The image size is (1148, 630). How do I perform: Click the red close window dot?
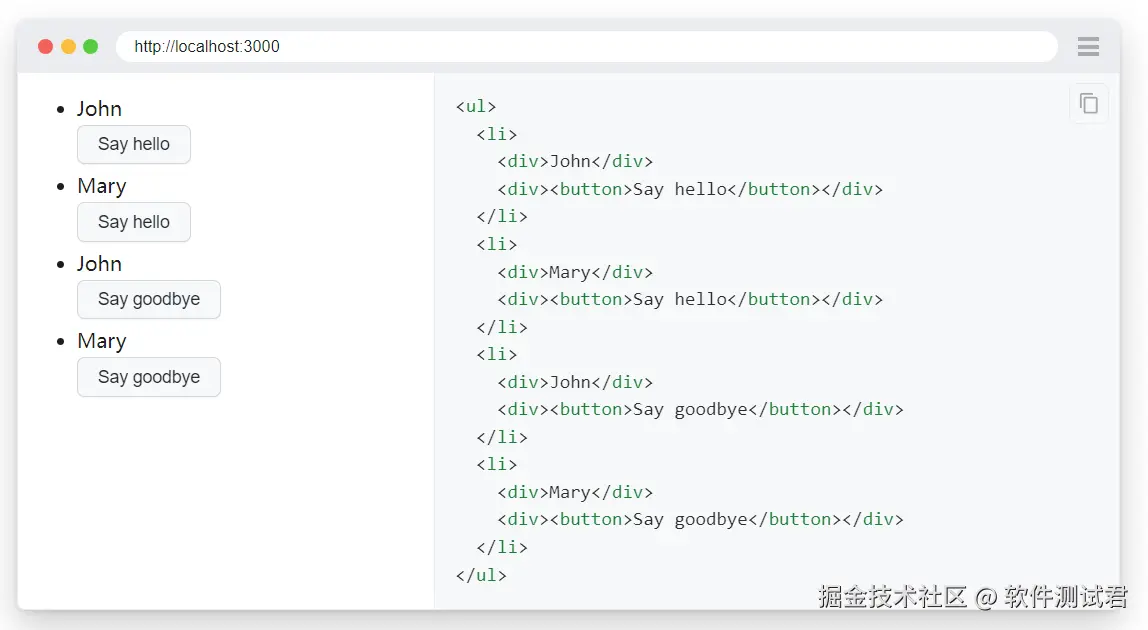[45, 46]
